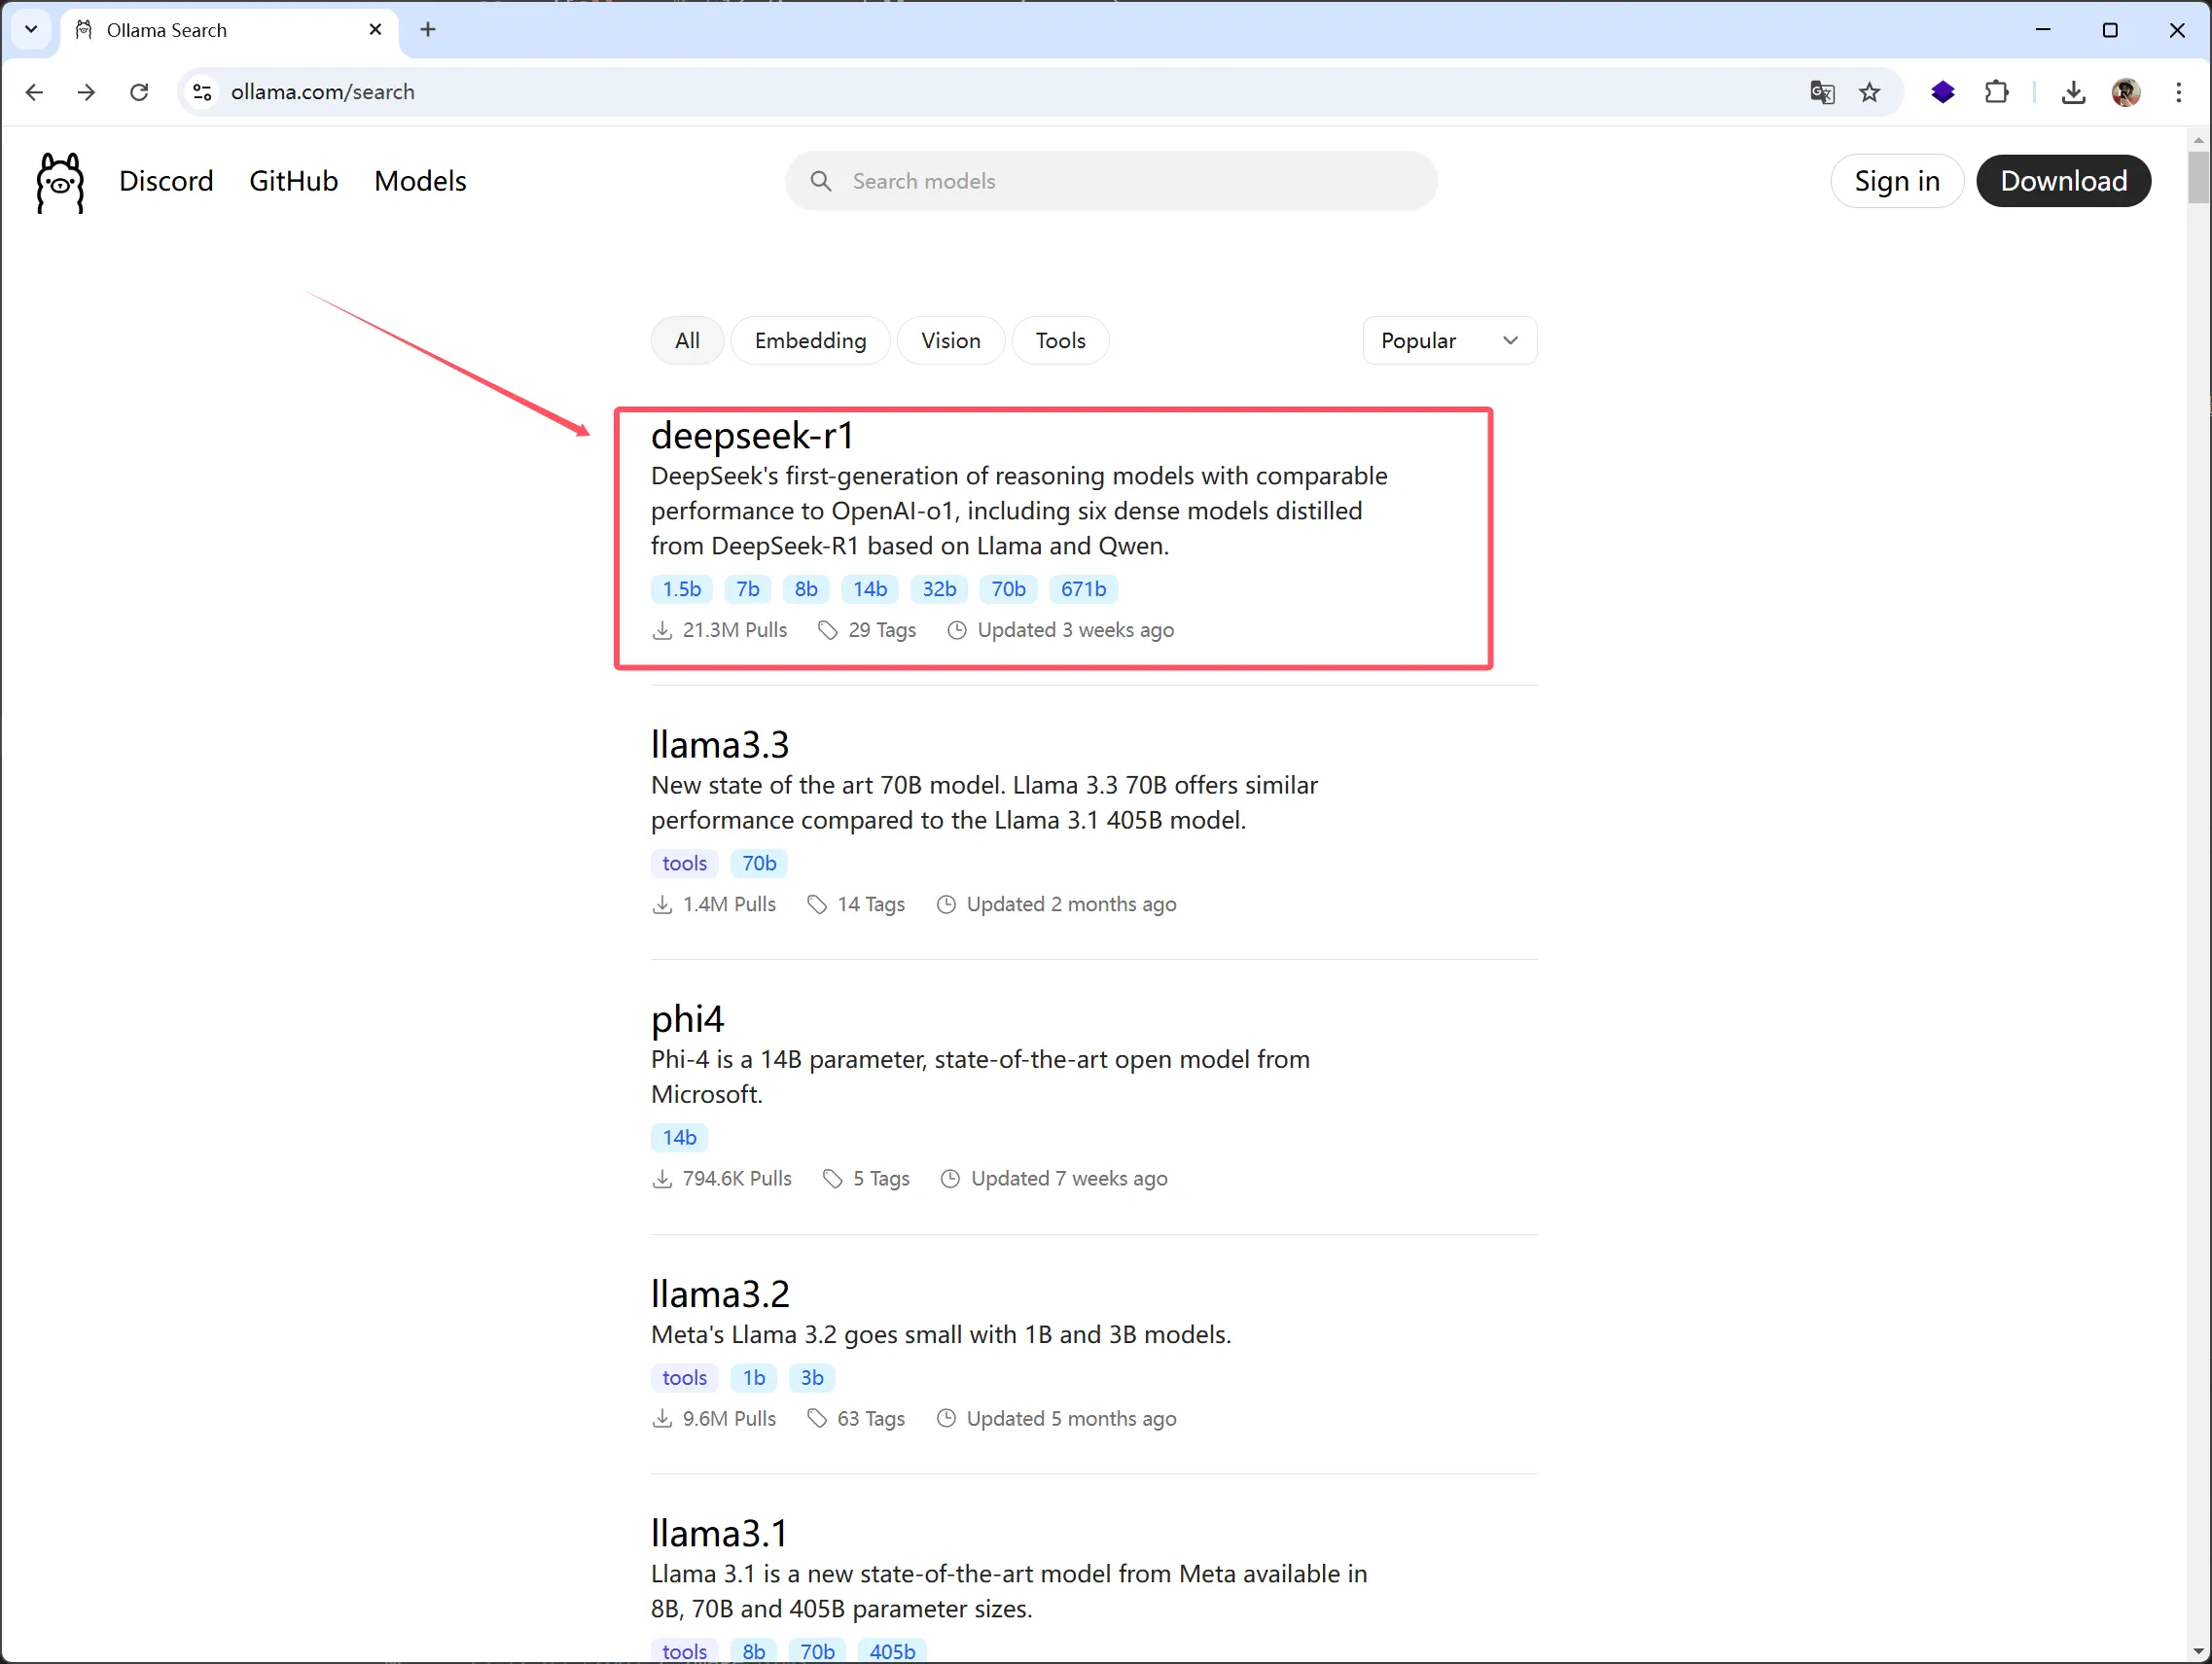This screenshot has height=1664, width=2212.
Task: View site information icon in address bar
Action: coord(202,92)
